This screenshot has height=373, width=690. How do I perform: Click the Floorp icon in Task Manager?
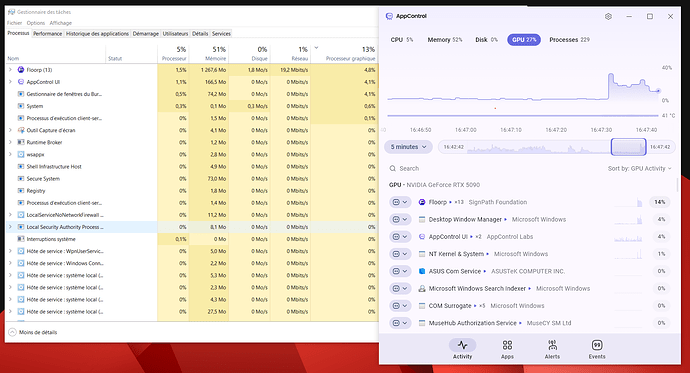click(x=21, y=69)
